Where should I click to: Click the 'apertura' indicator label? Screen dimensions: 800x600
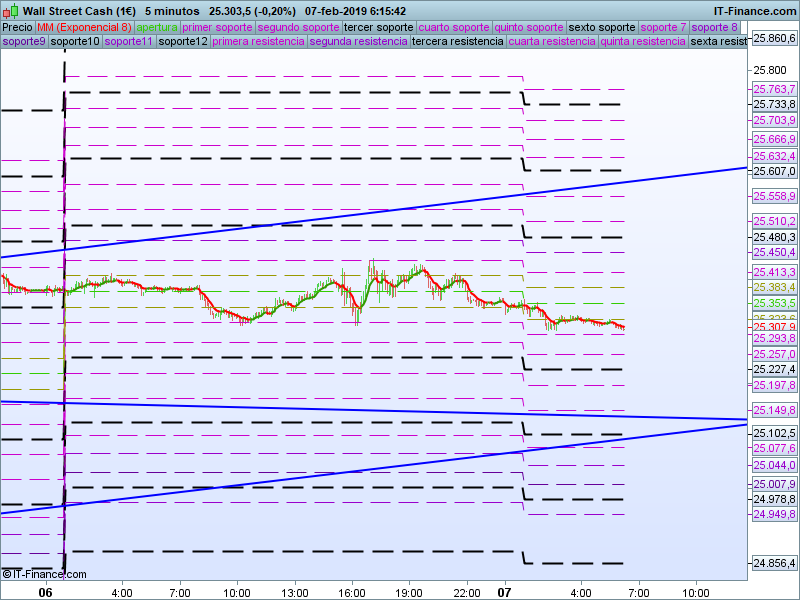pyautogui.click(x=157, y=27)
